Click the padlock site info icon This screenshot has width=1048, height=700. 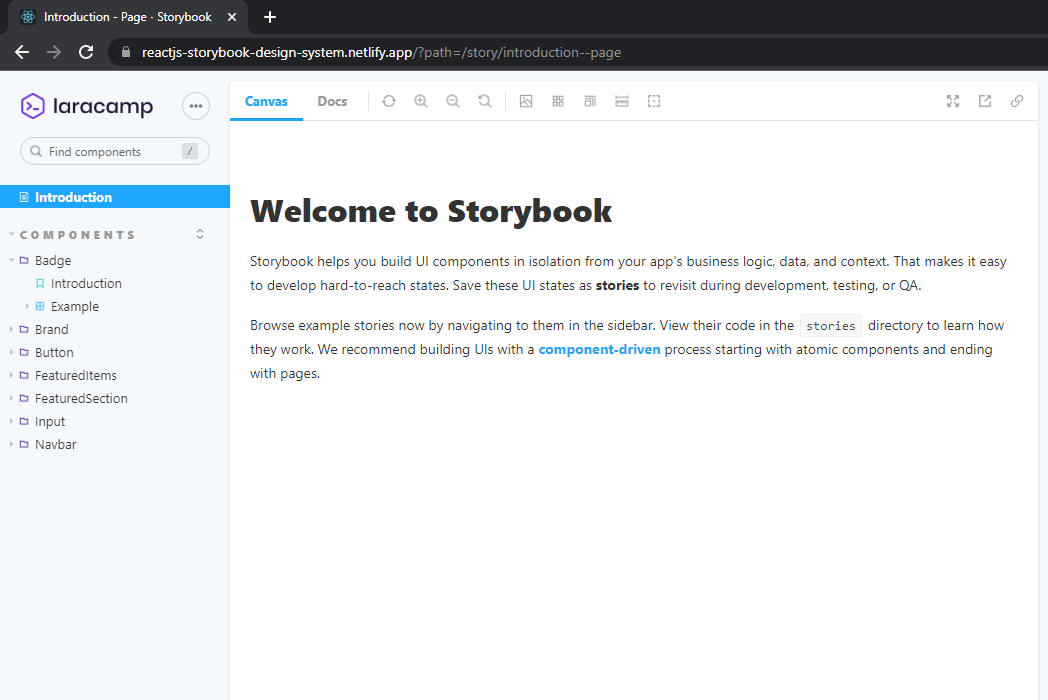pyautogui.click(x=126, y=51)
